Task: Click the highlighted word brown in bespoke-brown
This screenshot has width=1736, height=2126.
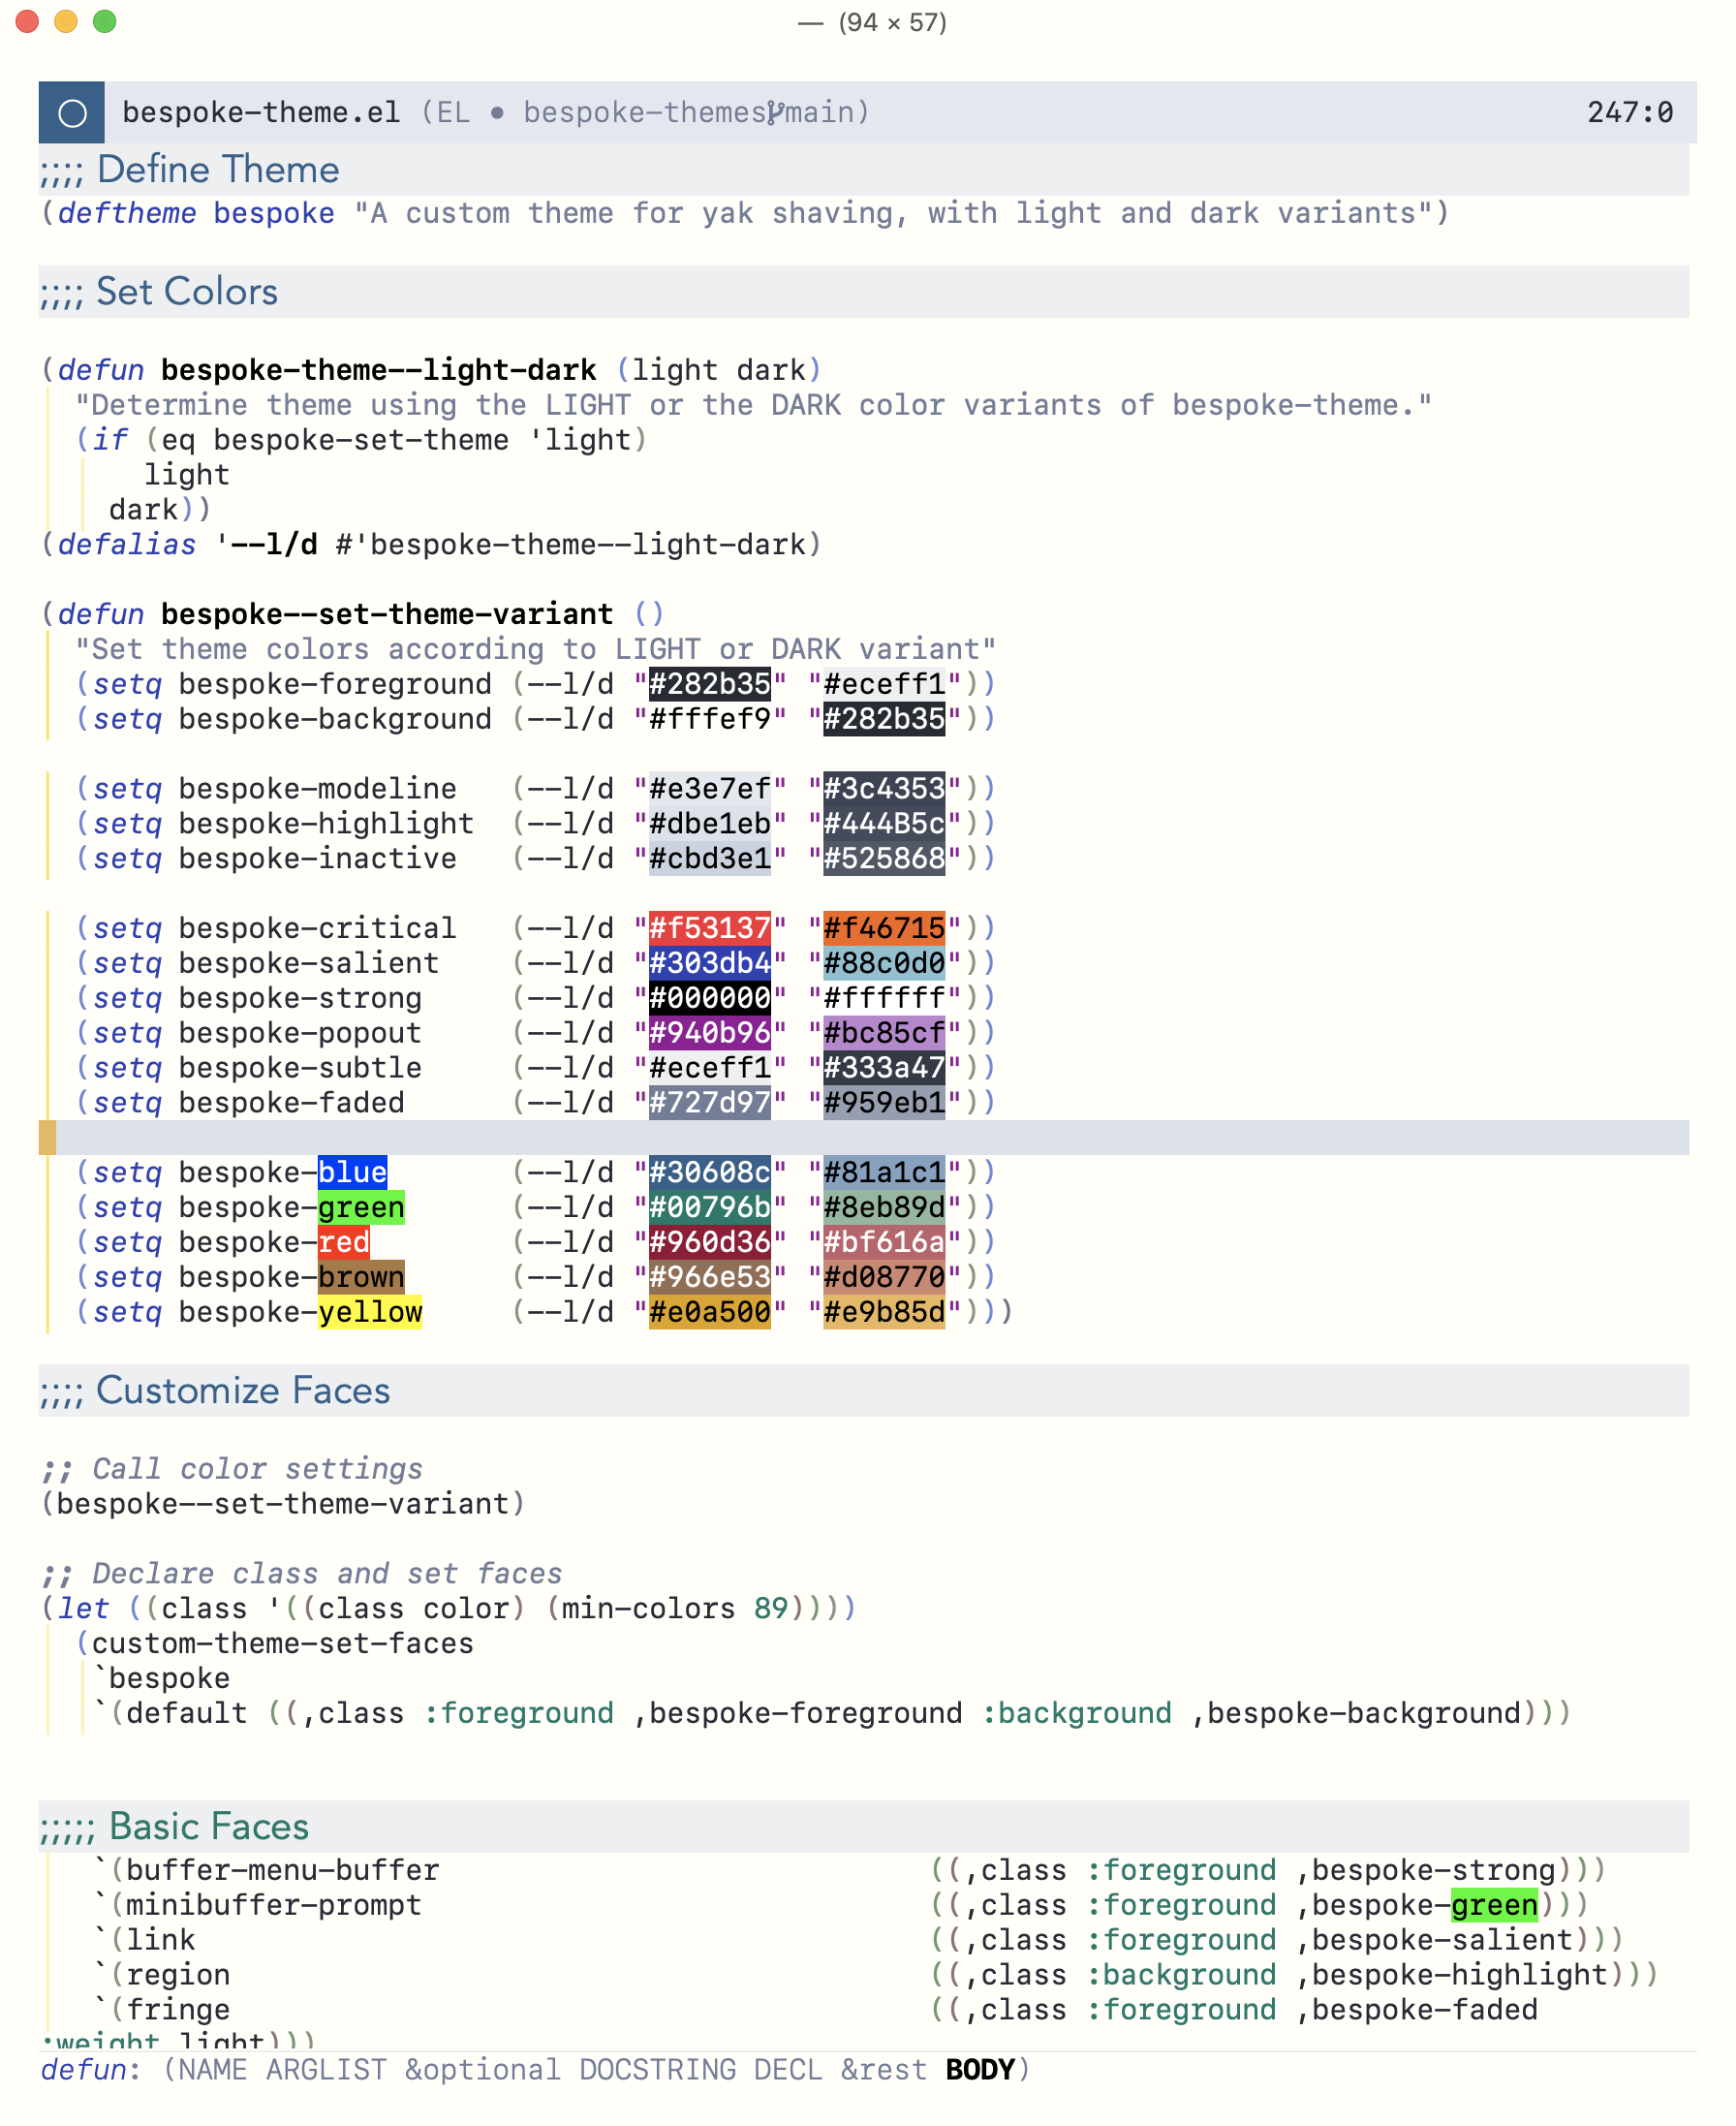Action: 361,1277
